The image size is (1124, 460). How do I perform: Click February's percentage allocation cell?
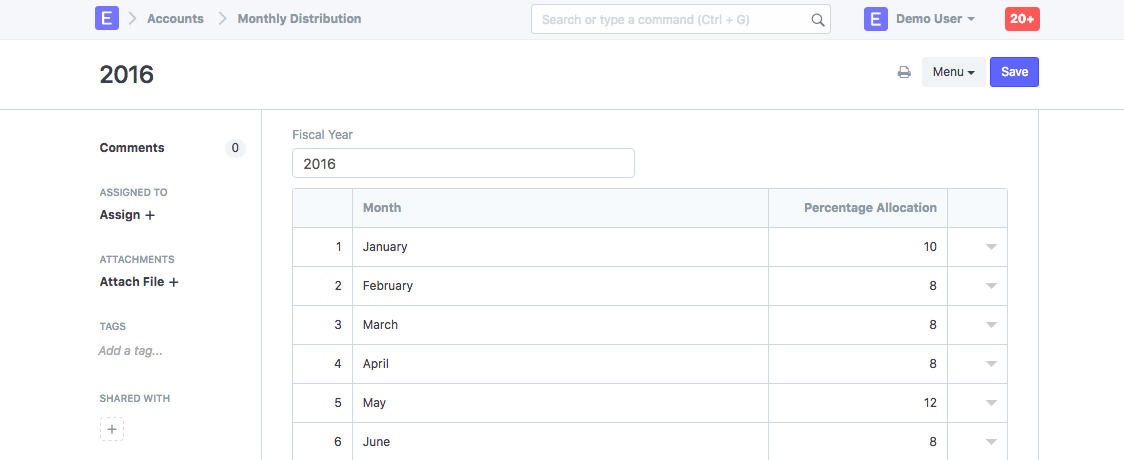(x=858, y=286)
